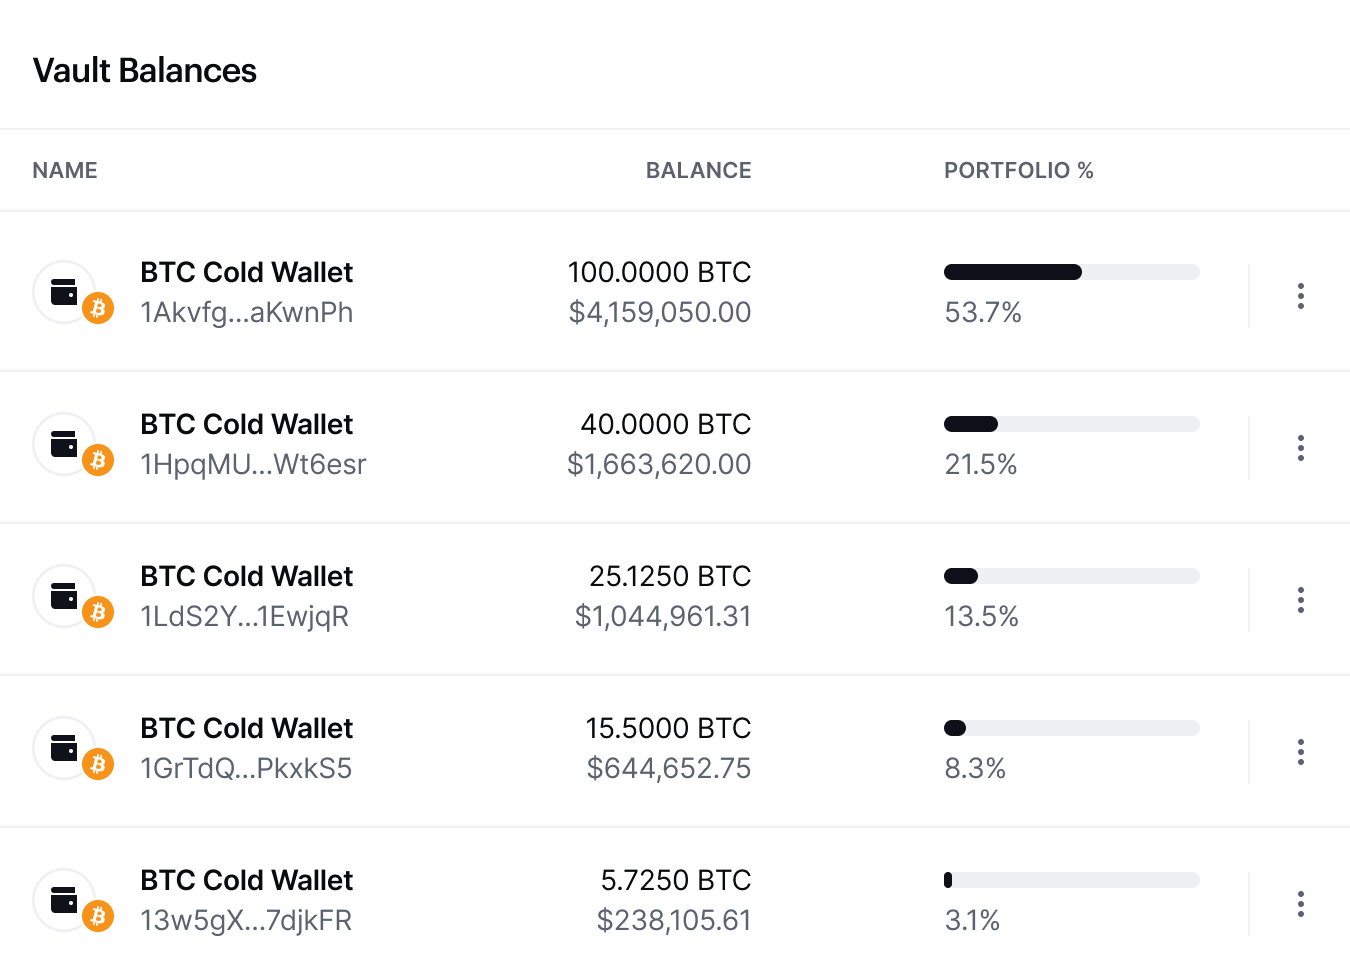Click wallet icon of 1HpqMU...Wt6esr row
The width and height of the screenshot is (1350, 978).
point(64,444)
